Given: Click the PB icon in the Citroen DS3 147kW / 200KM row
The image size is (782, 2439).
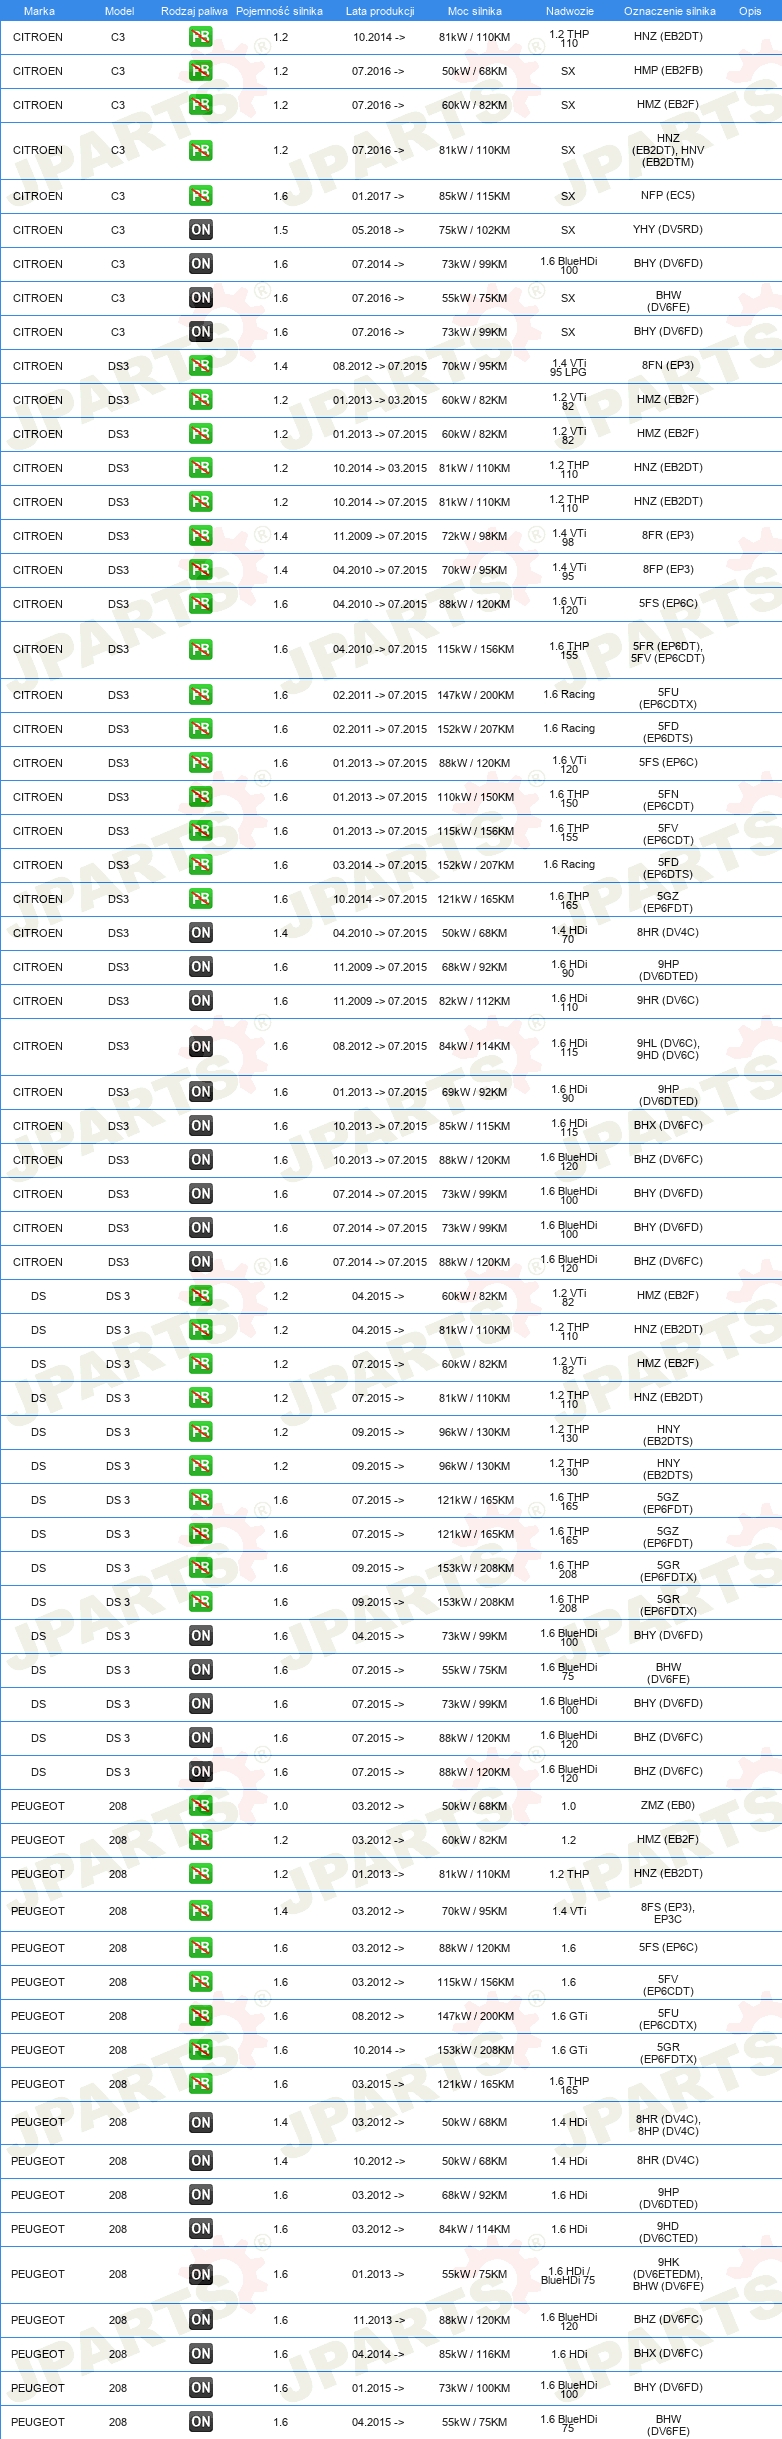Looking at the screenshot, I should point(200,695).
